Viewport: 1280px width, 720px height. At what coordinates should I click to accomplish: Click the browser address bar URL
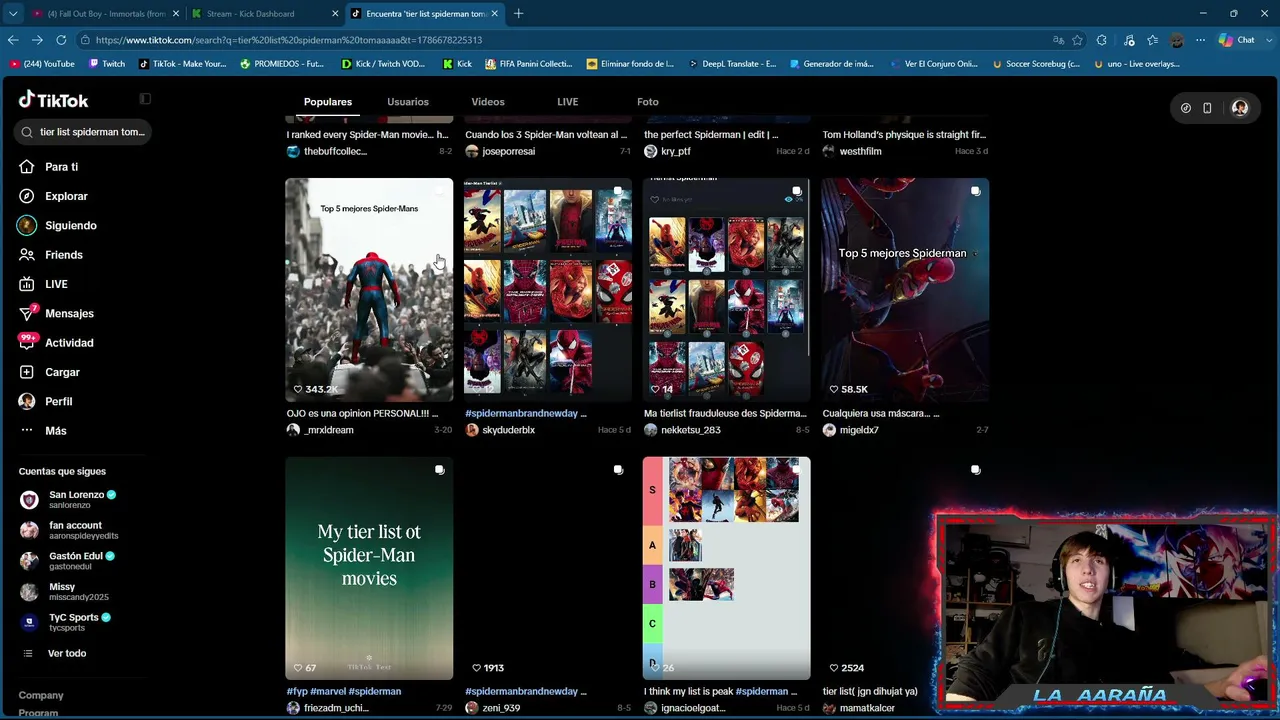click(289, 40)
